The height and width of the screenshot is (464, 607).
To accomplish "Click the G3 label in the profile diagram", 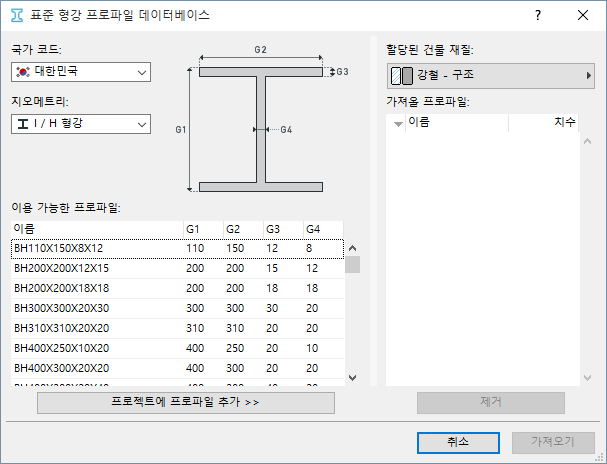I will pyautogui.click(x=342, y=72).
